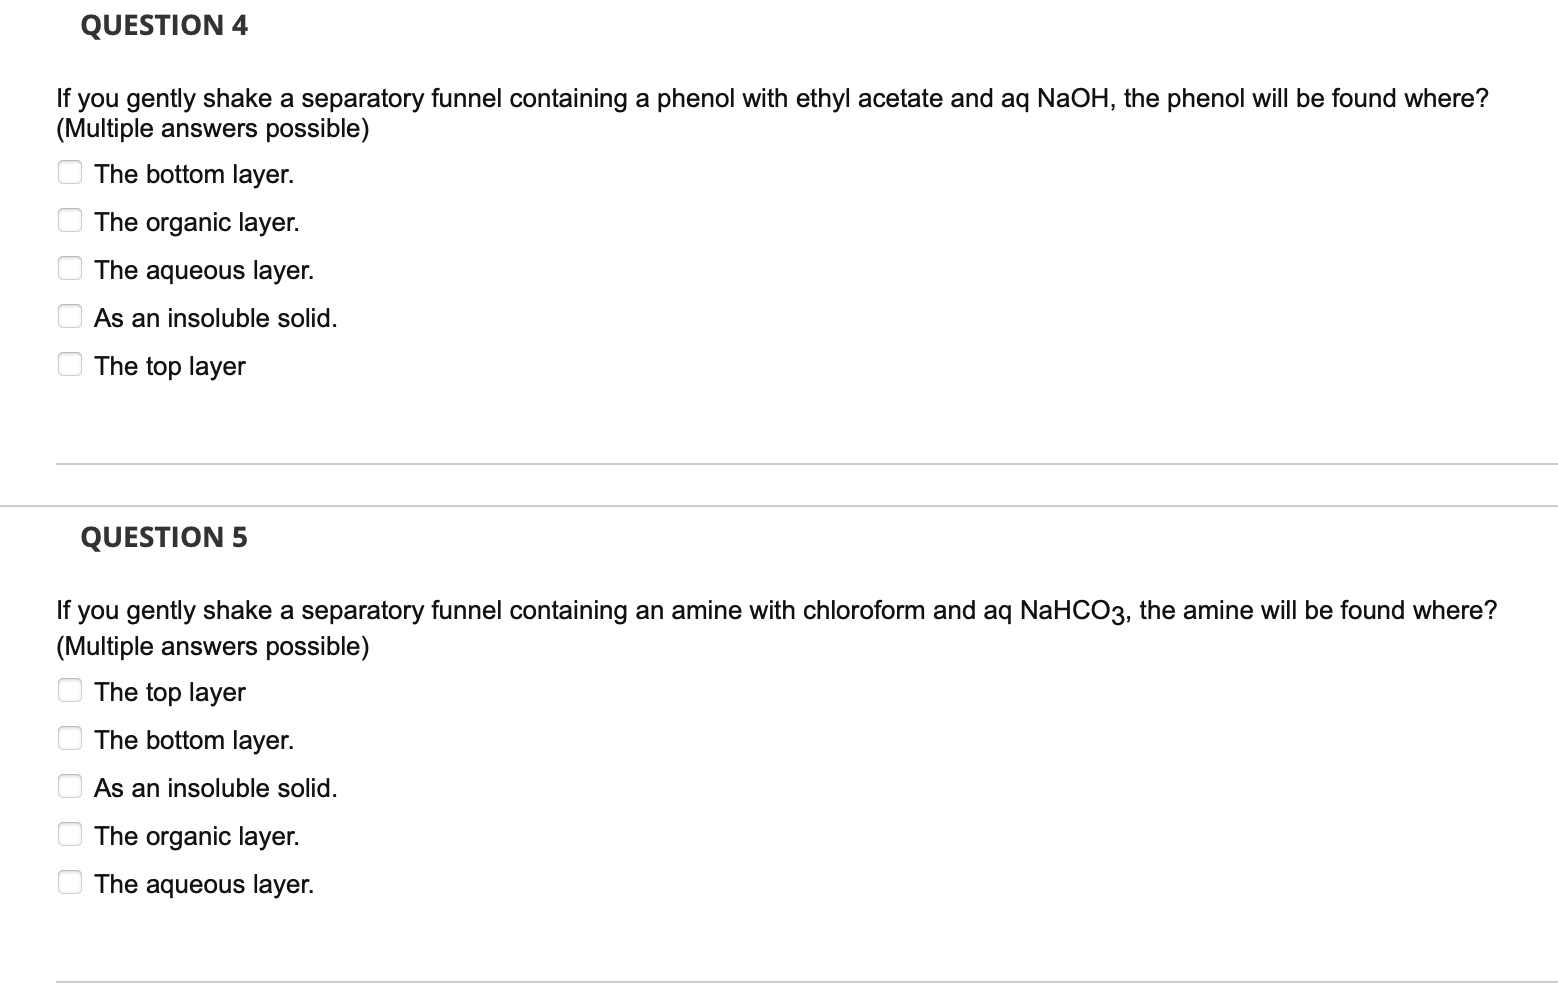Check 'As an insoluble solid.' for Question 4
Image resolution: width=1558 pixels, height=984 pixels.
(70, 316)
